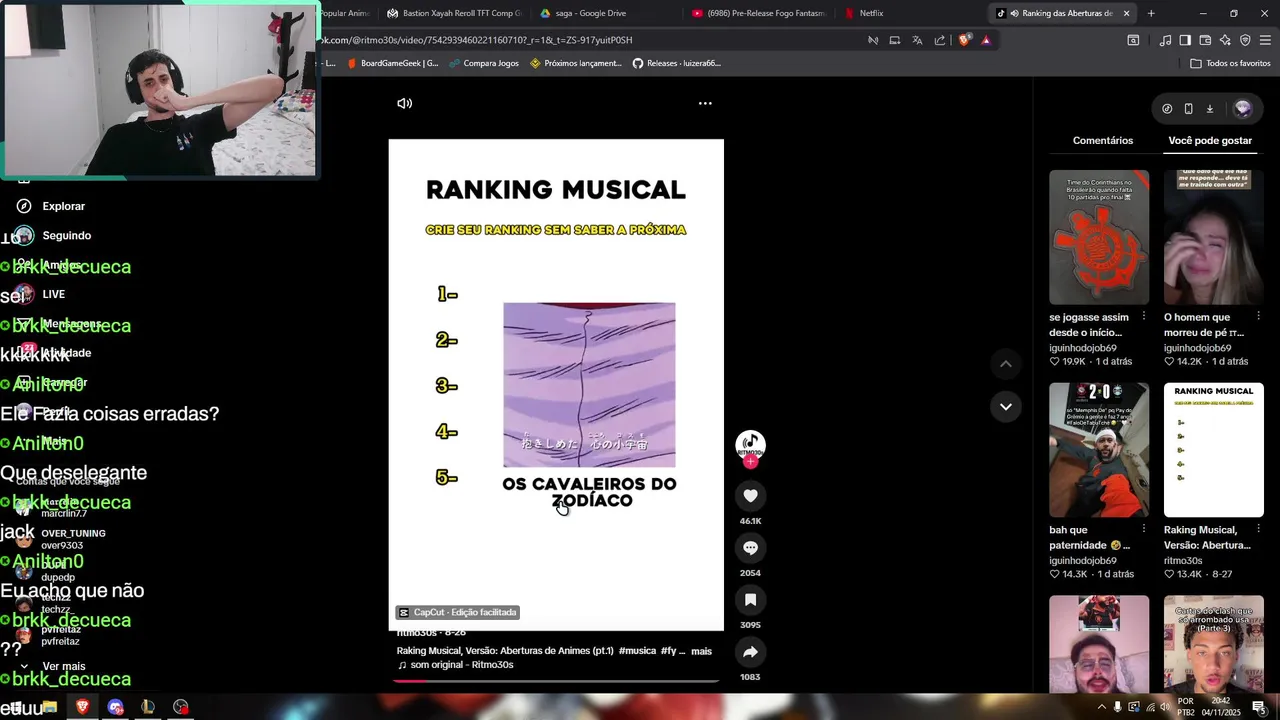Click the browser address bar URL

pyautogui.click(x=476, y=40)
